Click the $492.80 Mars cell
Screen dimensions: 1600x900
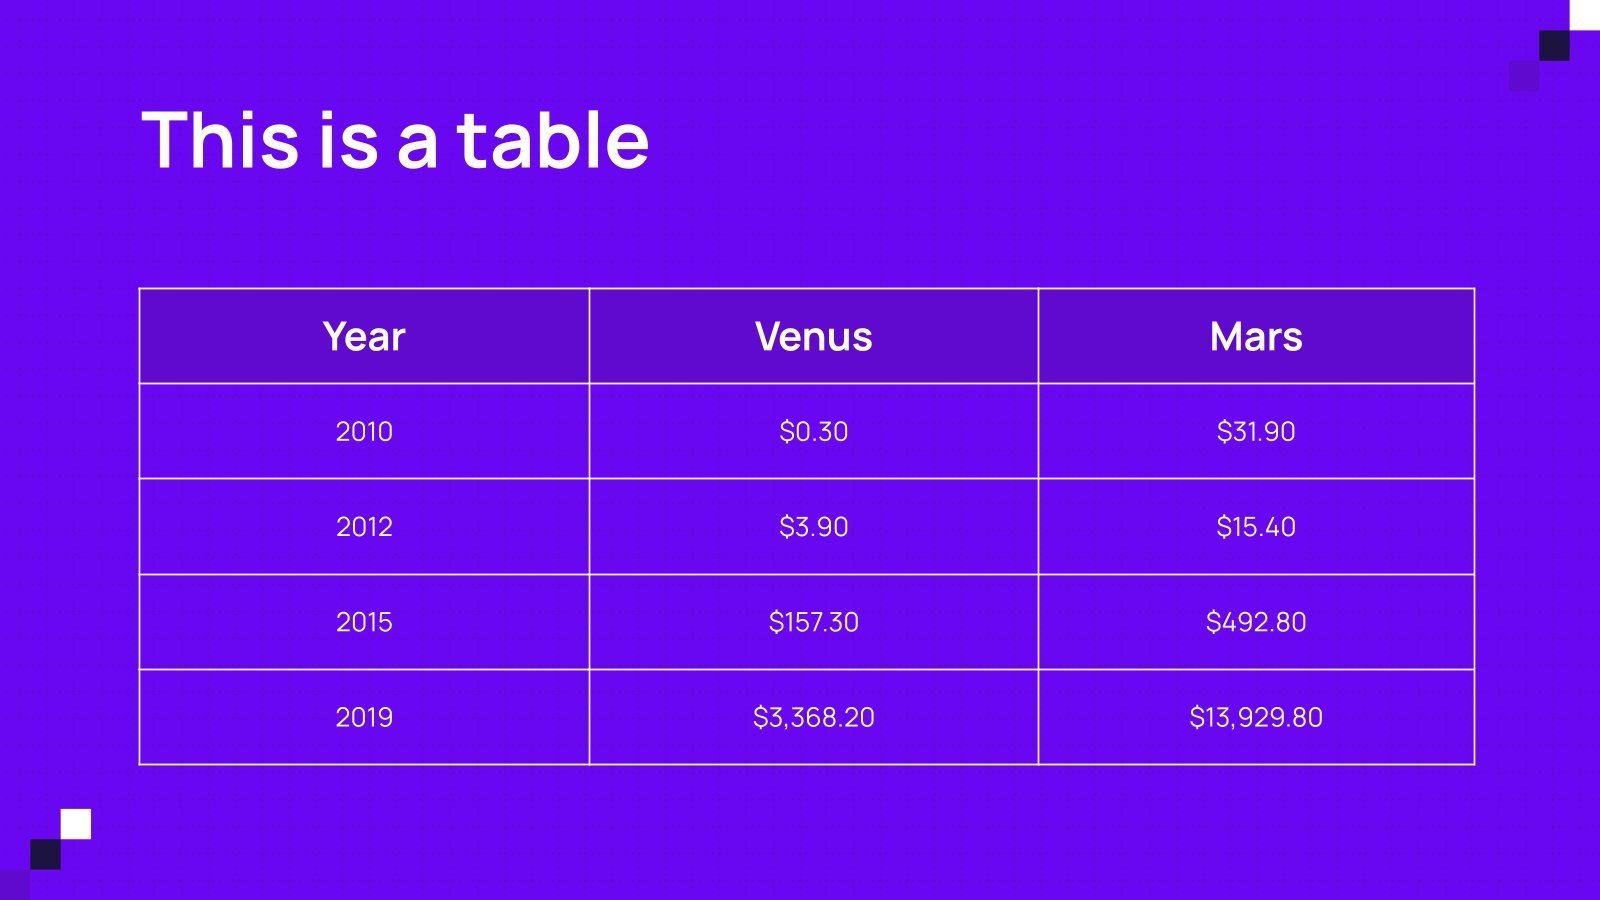click(1256, 622)
